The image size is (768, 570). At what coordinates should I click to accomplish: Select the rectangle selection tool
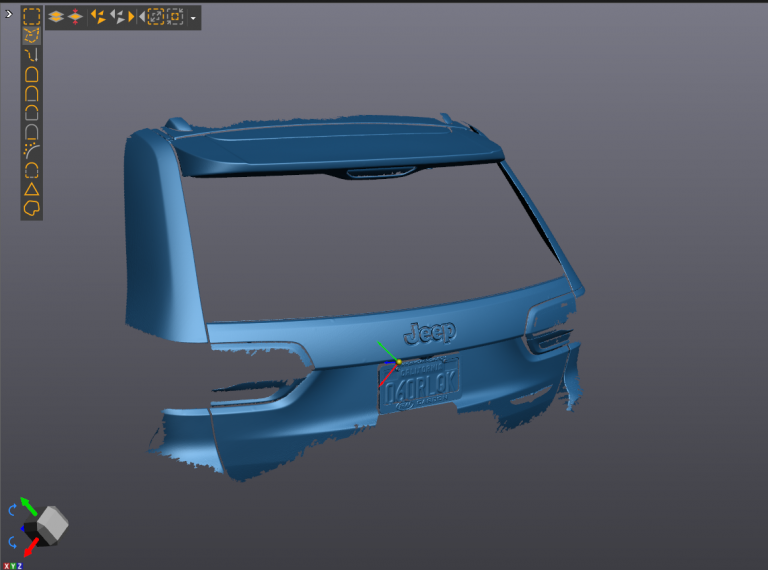(32, 17)
